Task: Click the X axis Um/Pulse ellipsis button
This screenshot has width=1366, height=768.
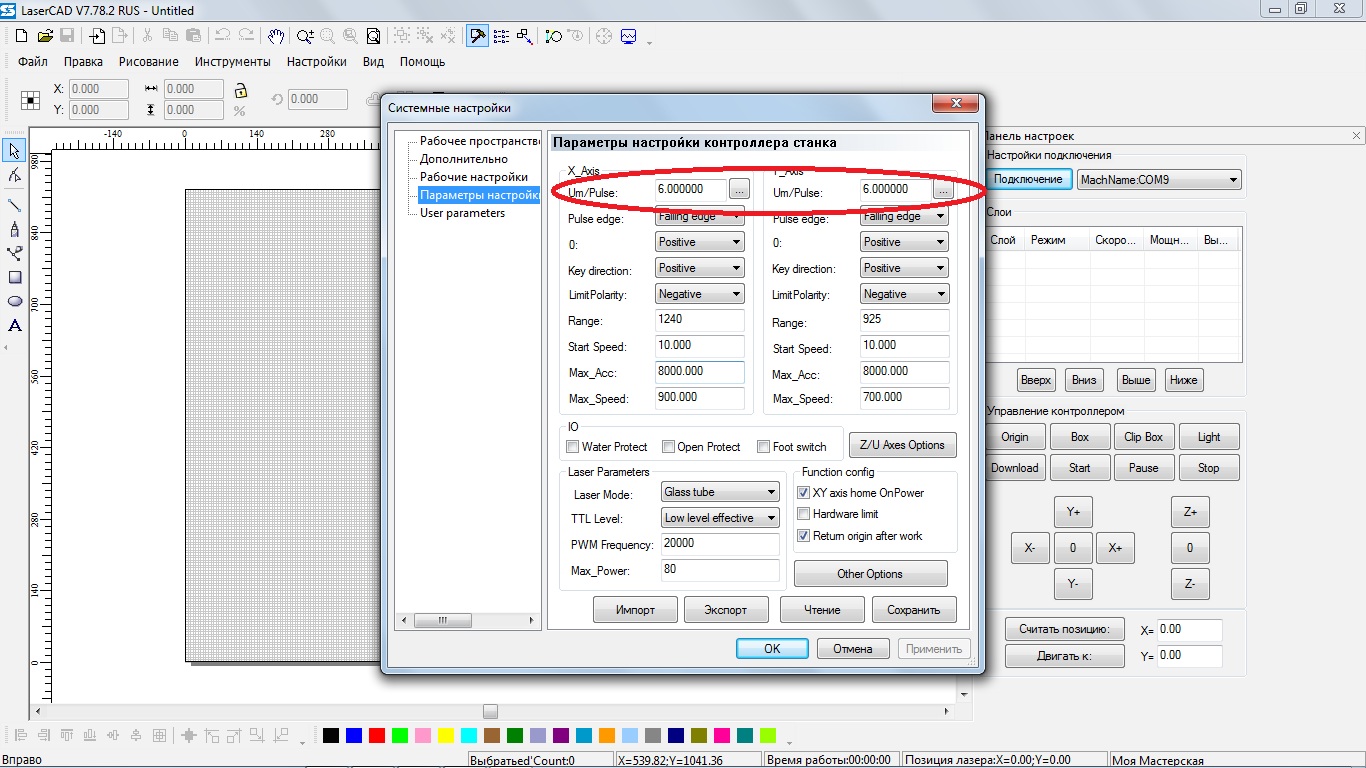Action: coord(739,188)
